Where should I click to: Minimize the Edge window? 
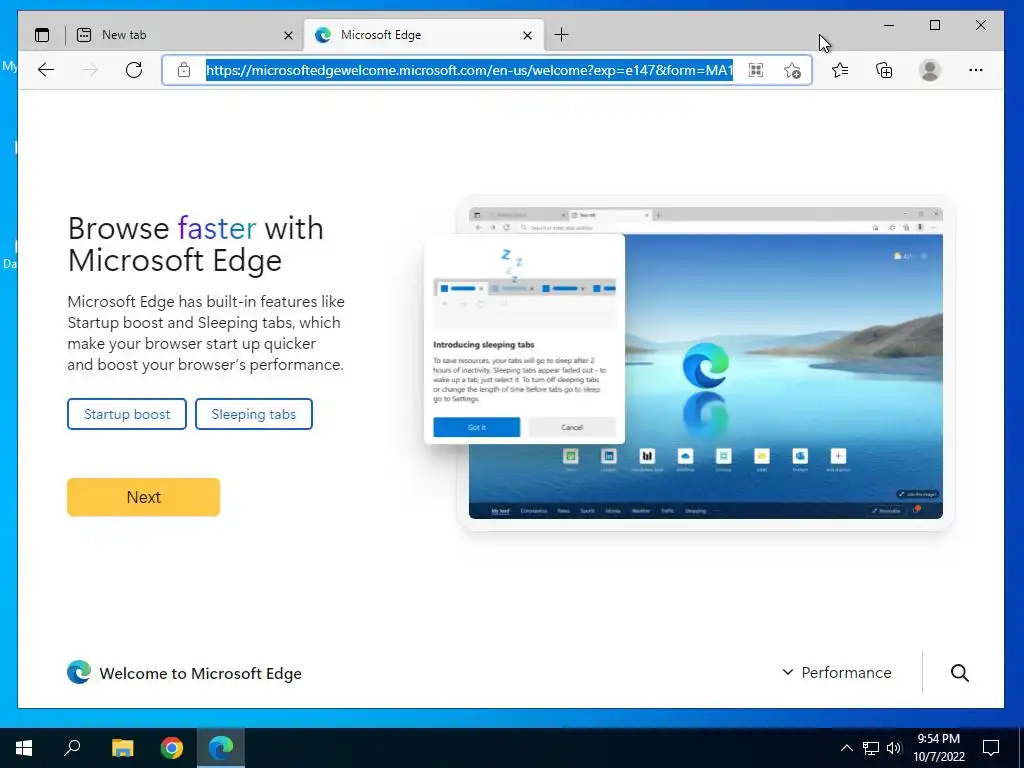[x=889, y=25]
